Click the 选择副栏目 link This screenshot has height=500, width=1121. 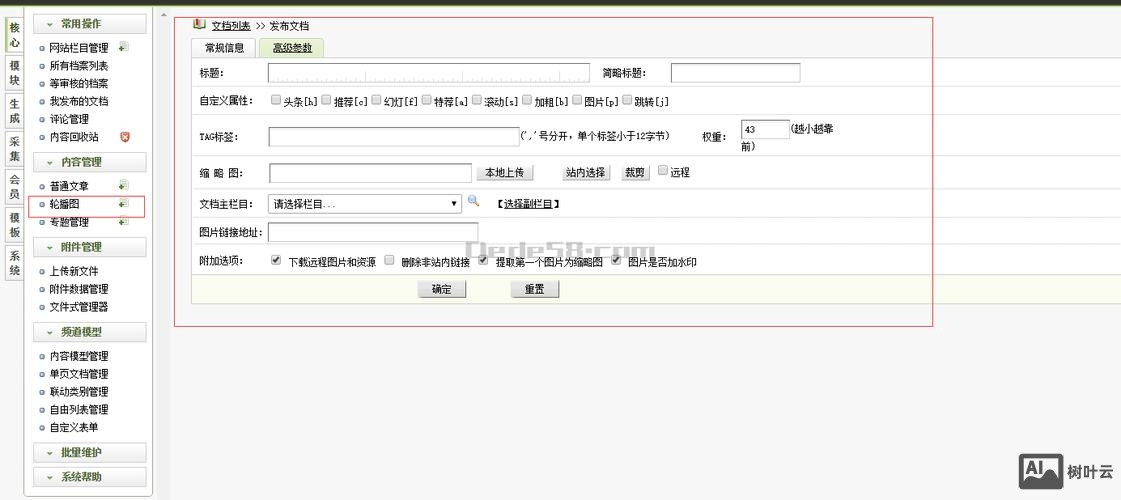[x=528, y=204]
